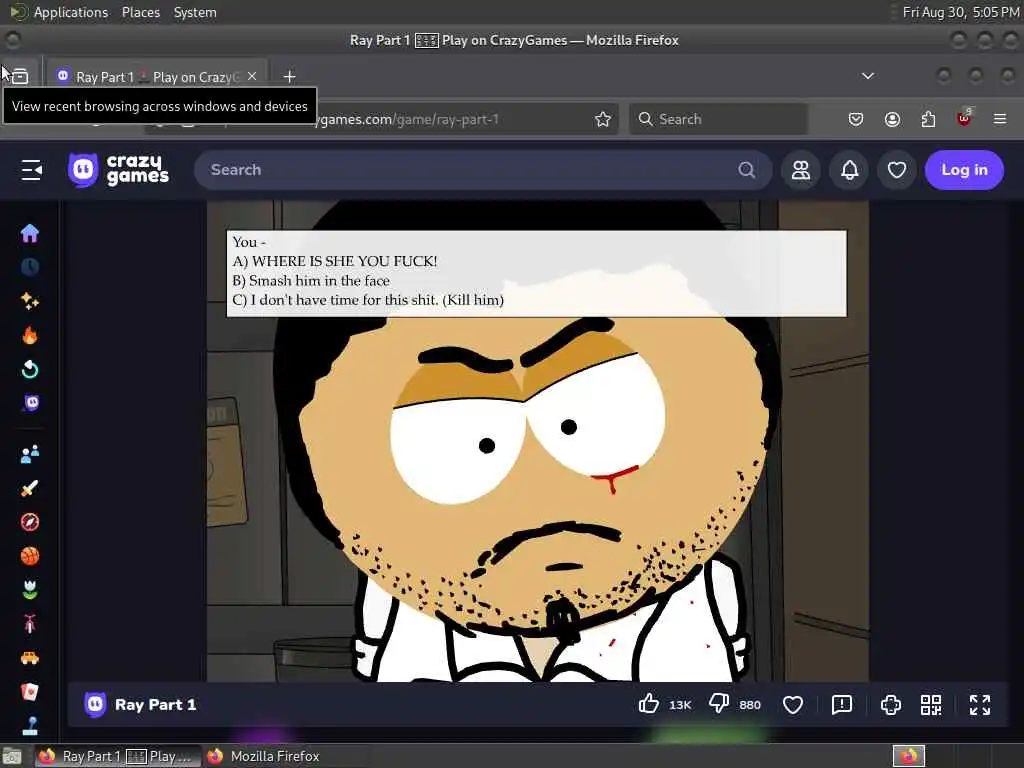Open New games sparkle icon

(29, 301)
